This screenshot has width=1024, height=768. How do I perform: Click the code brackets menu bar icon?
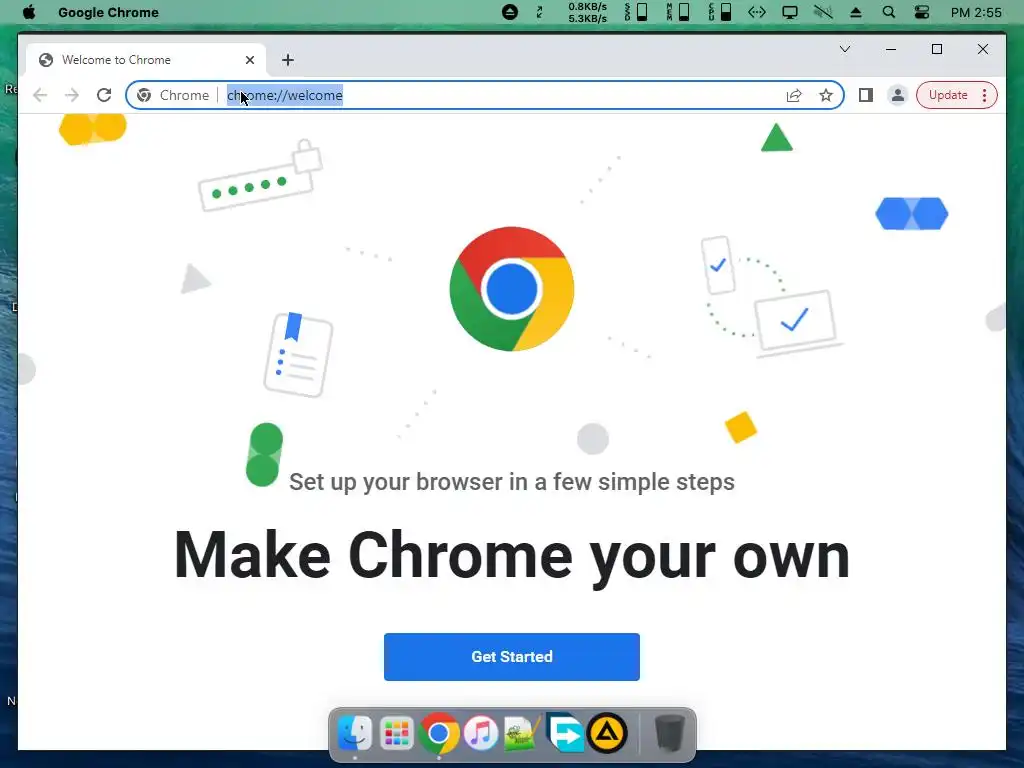(757, 12)
